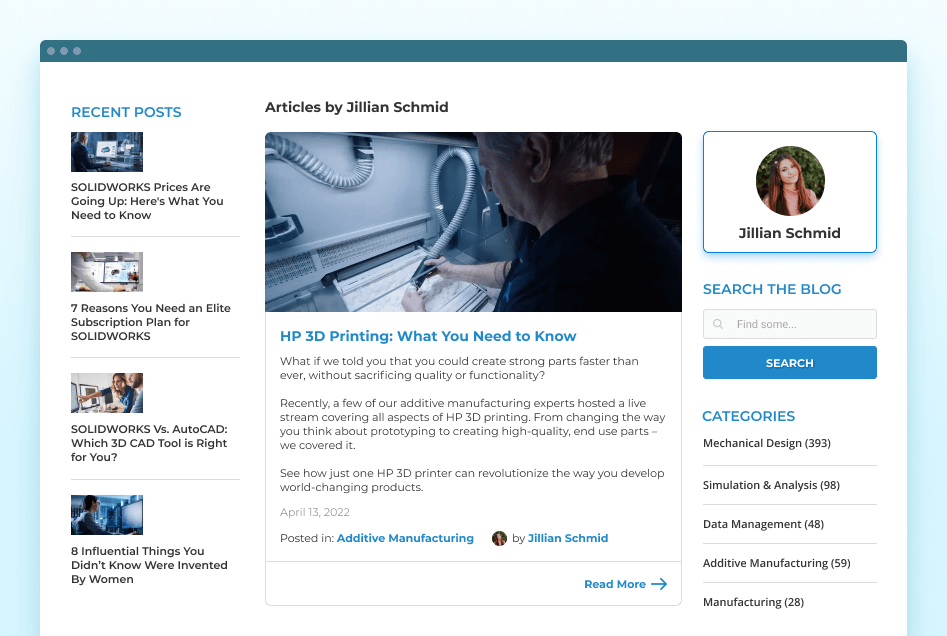The width and height of the screenshot is (947, 636).
Task: Focus the 'Find some...' search field
Action: [790, 324]
